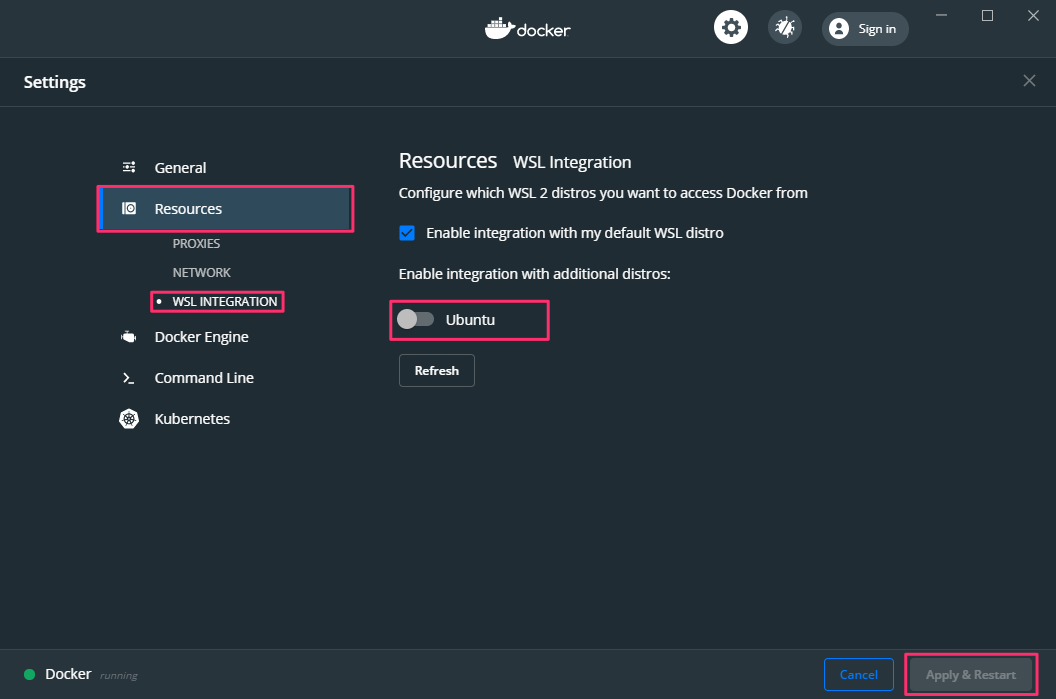Image resolution: width=1056 pixels, height=699 pixels.
Task: Open Docker Engine settings via its whale icon
Action: (x=129, y=337)
